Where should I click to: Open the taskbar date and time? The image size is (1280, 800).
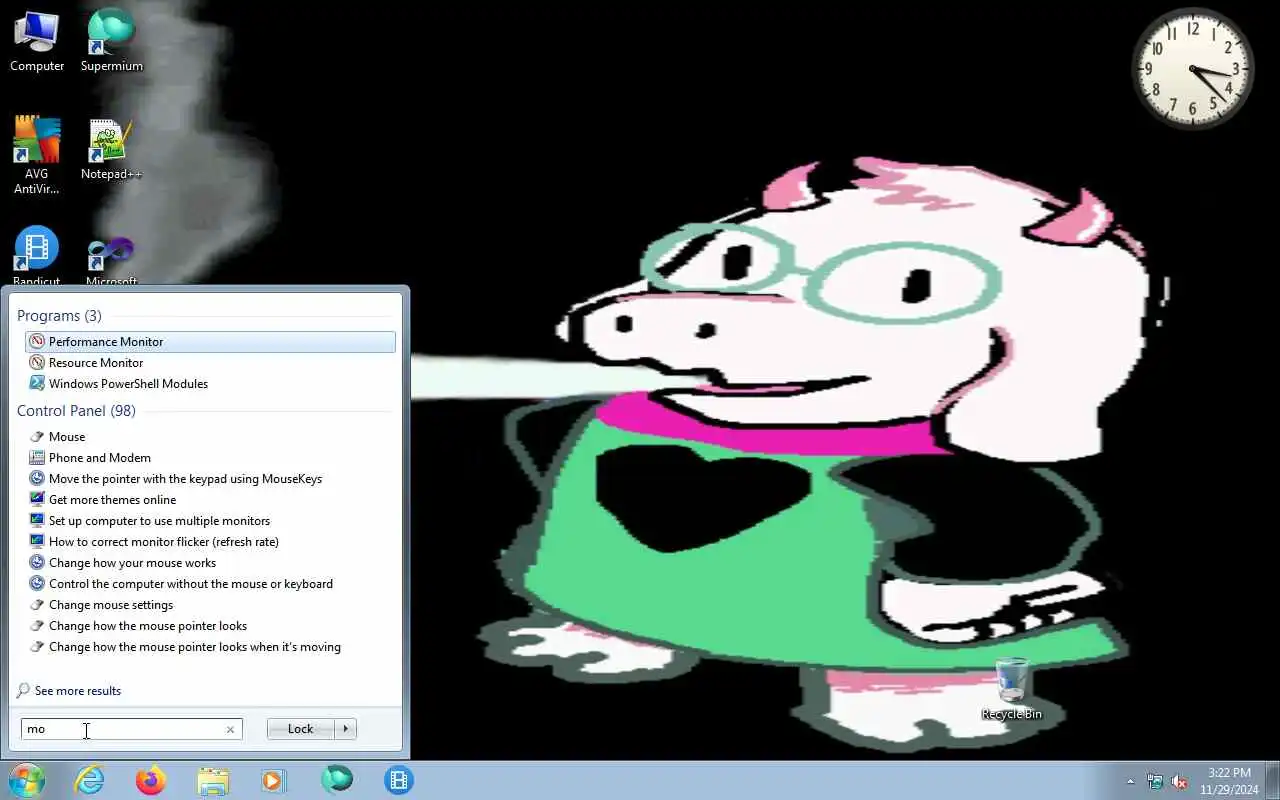pyautogui.click(x=1229, y=781)
